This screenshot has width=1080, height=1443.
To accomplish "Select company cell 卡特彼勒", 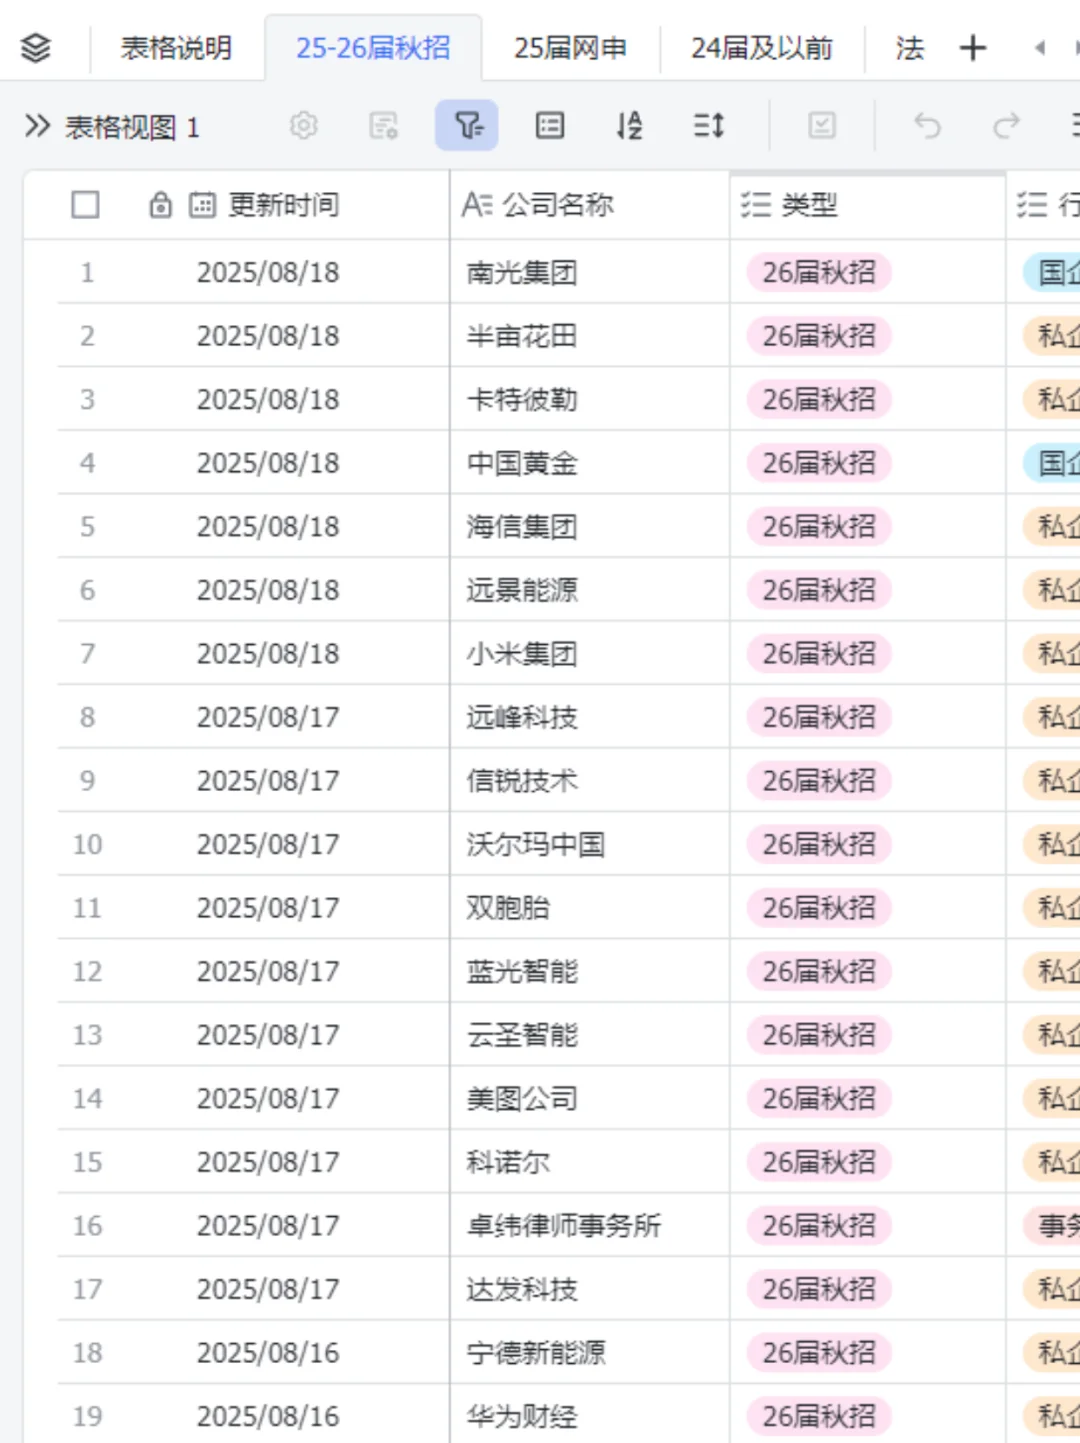I will click(x=590, y=399).
